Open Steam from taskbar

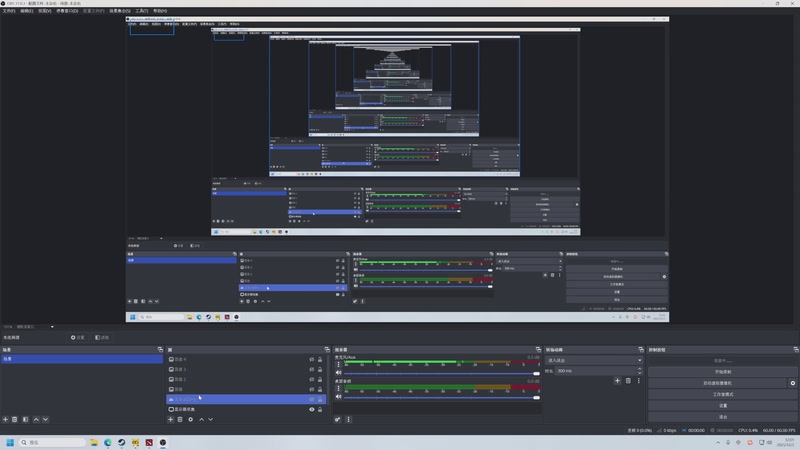[x=121, y=442]
